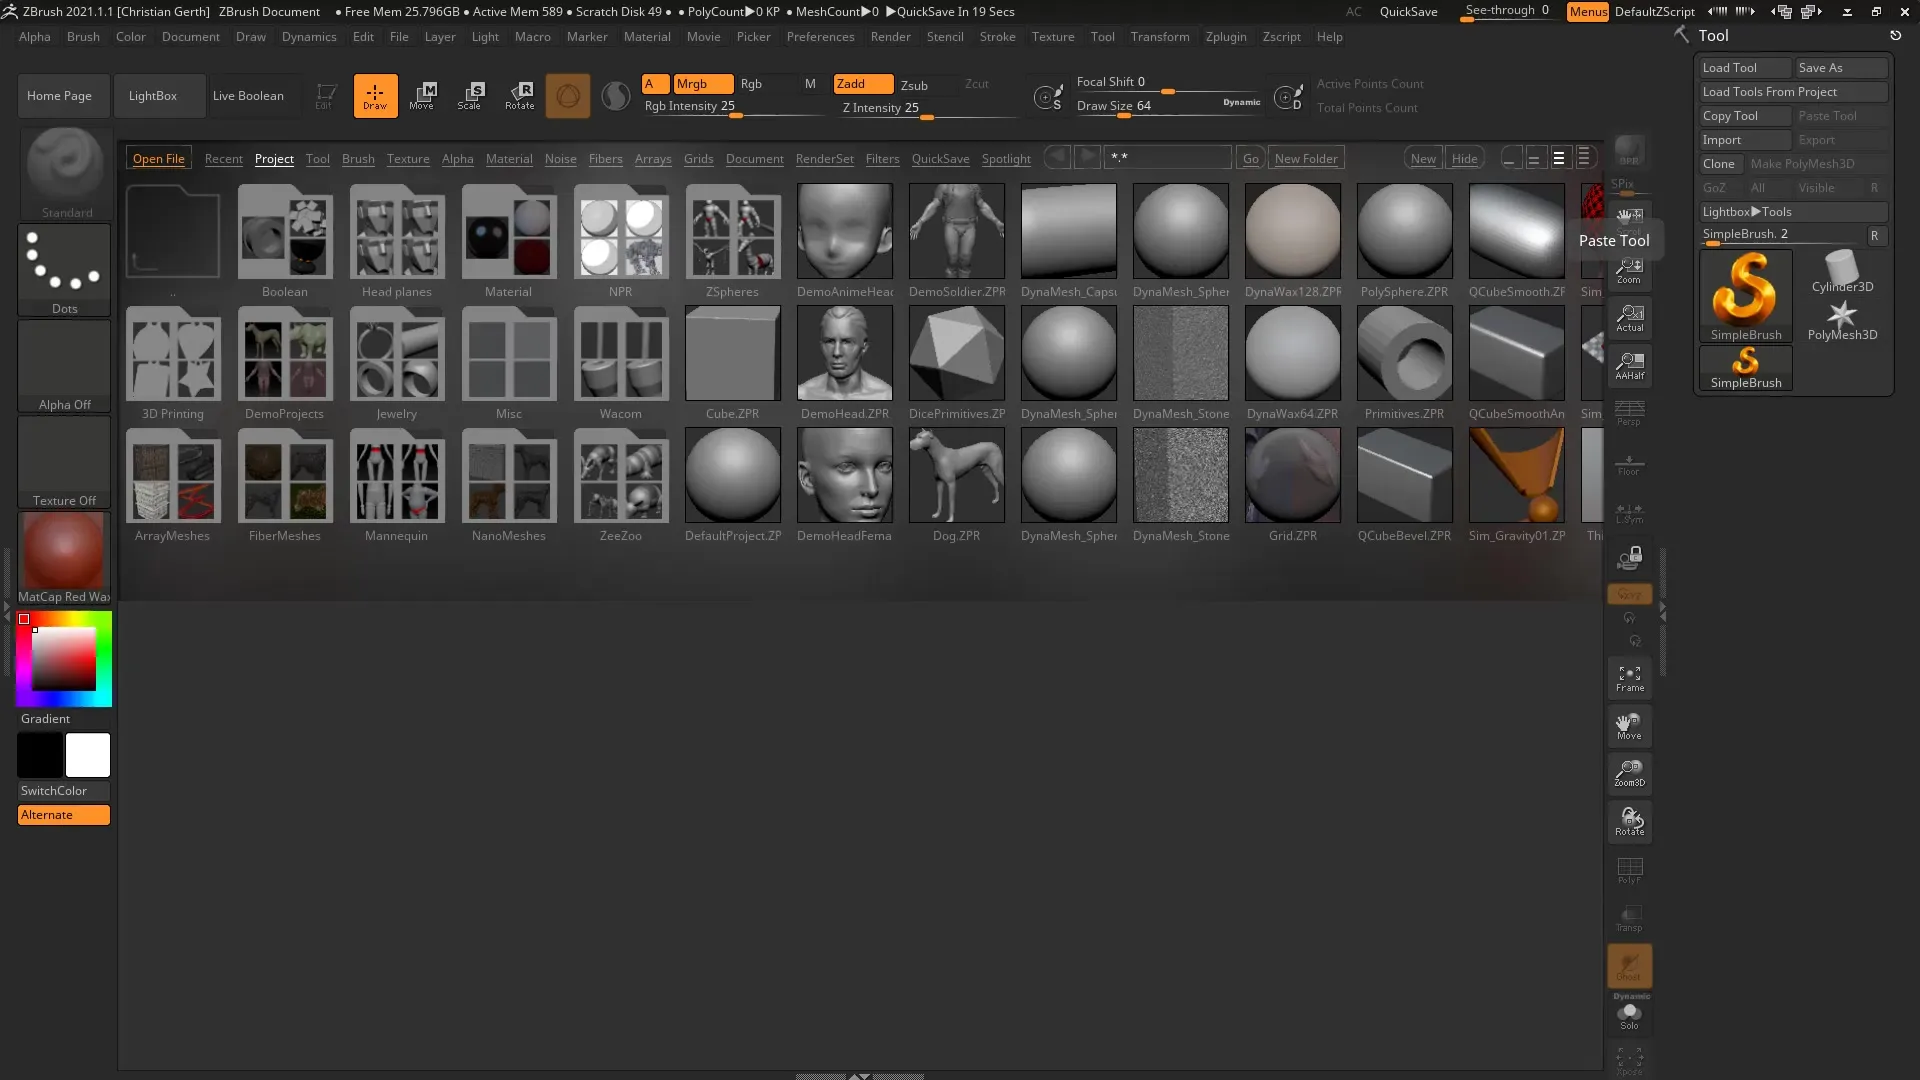Open the Mannequin folder

(x=397, y=484)
